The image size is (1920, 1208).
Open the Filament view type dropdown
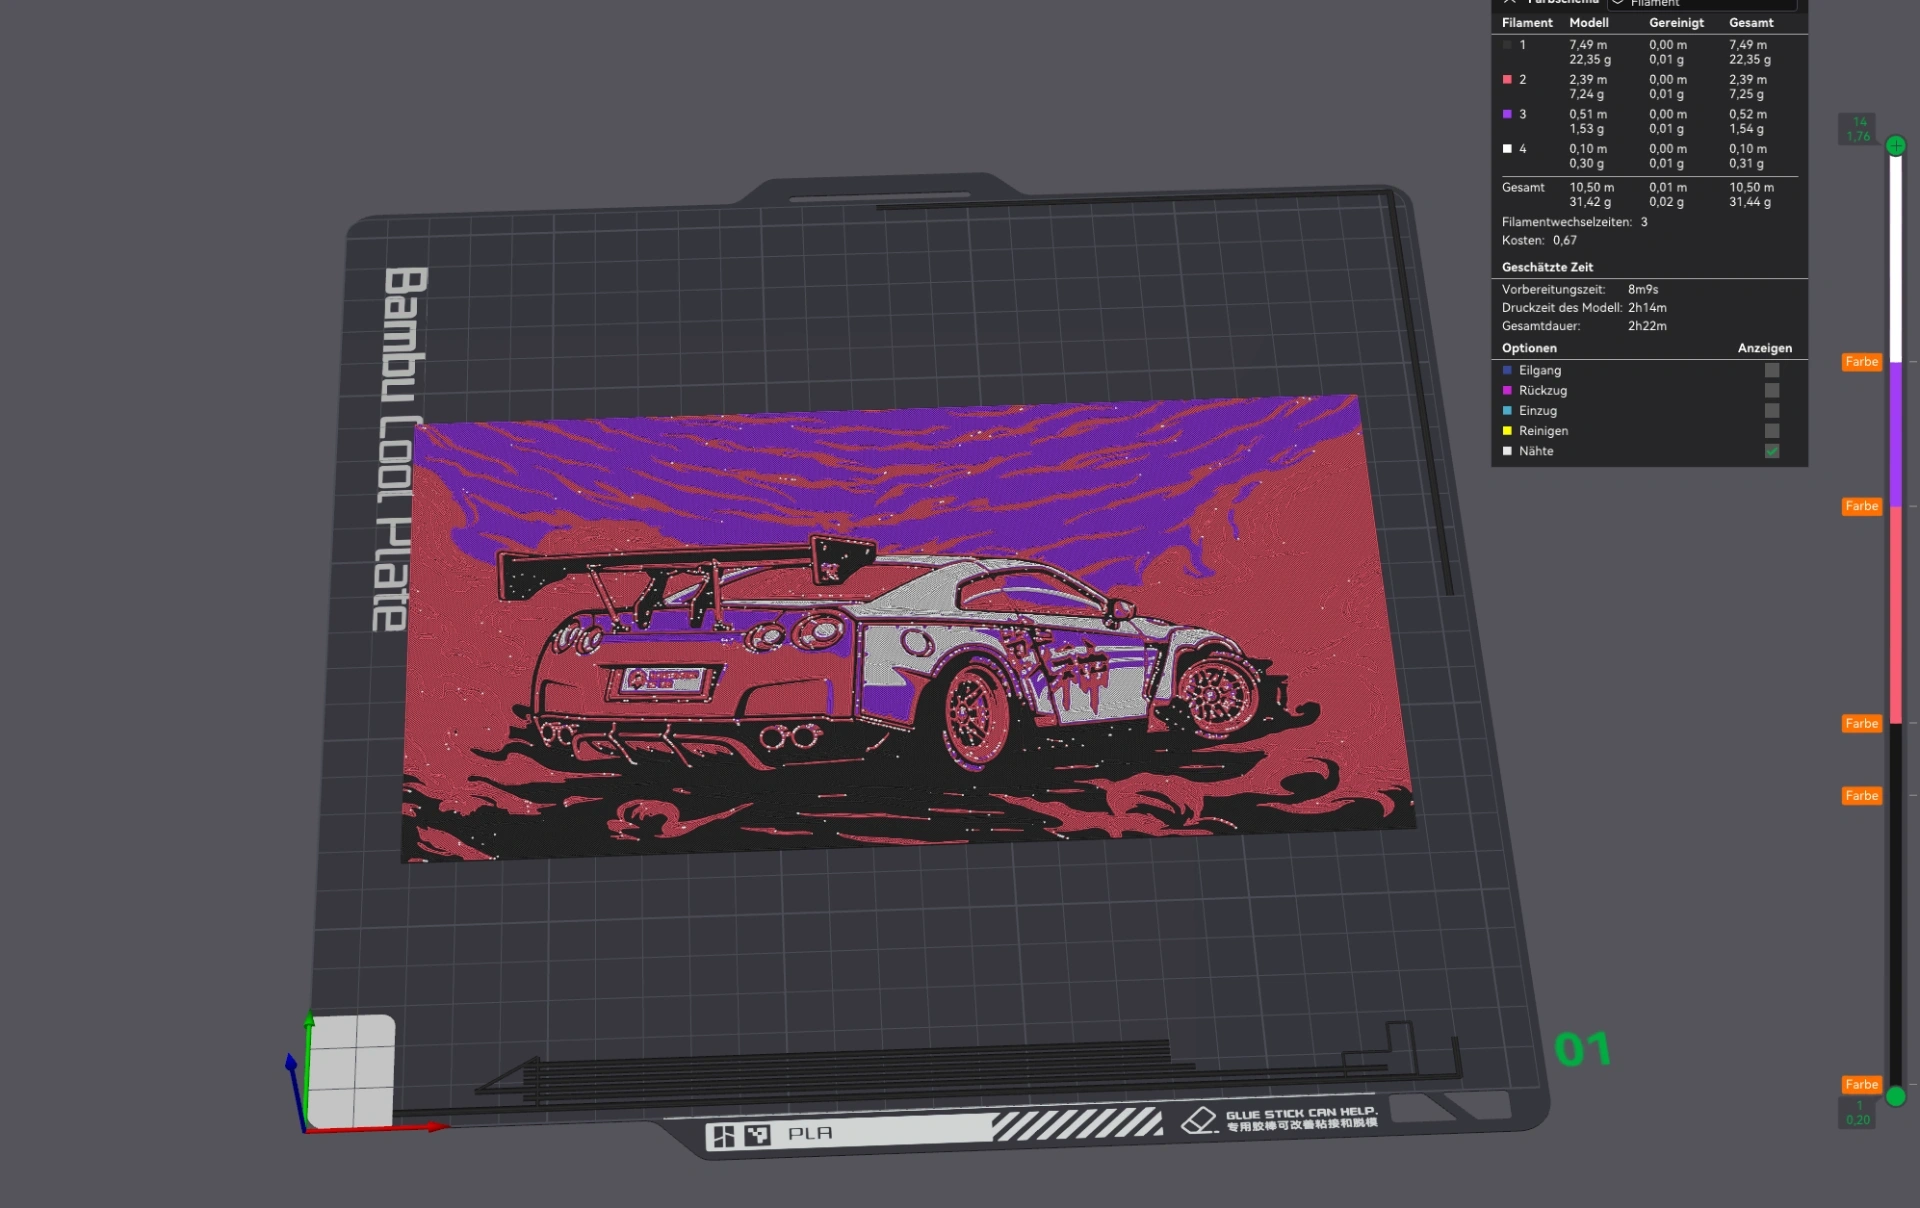(x=1702, y=4)
